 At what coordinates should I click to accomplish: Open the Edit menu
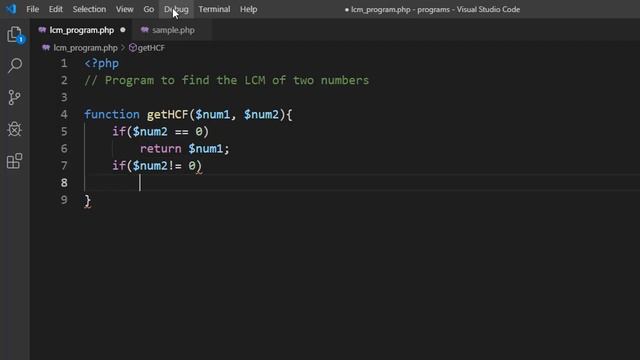pyautogui.click(x=56, y=9)
